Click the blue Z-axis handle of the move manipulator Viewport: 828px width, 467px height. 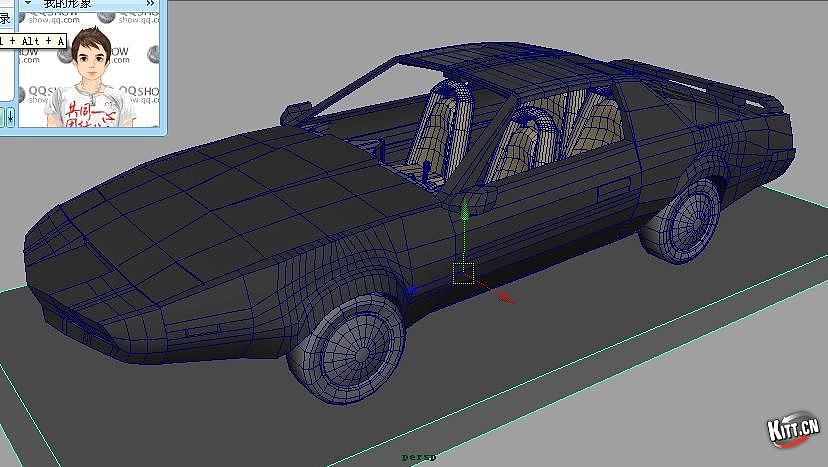click(x=411, y=289)
